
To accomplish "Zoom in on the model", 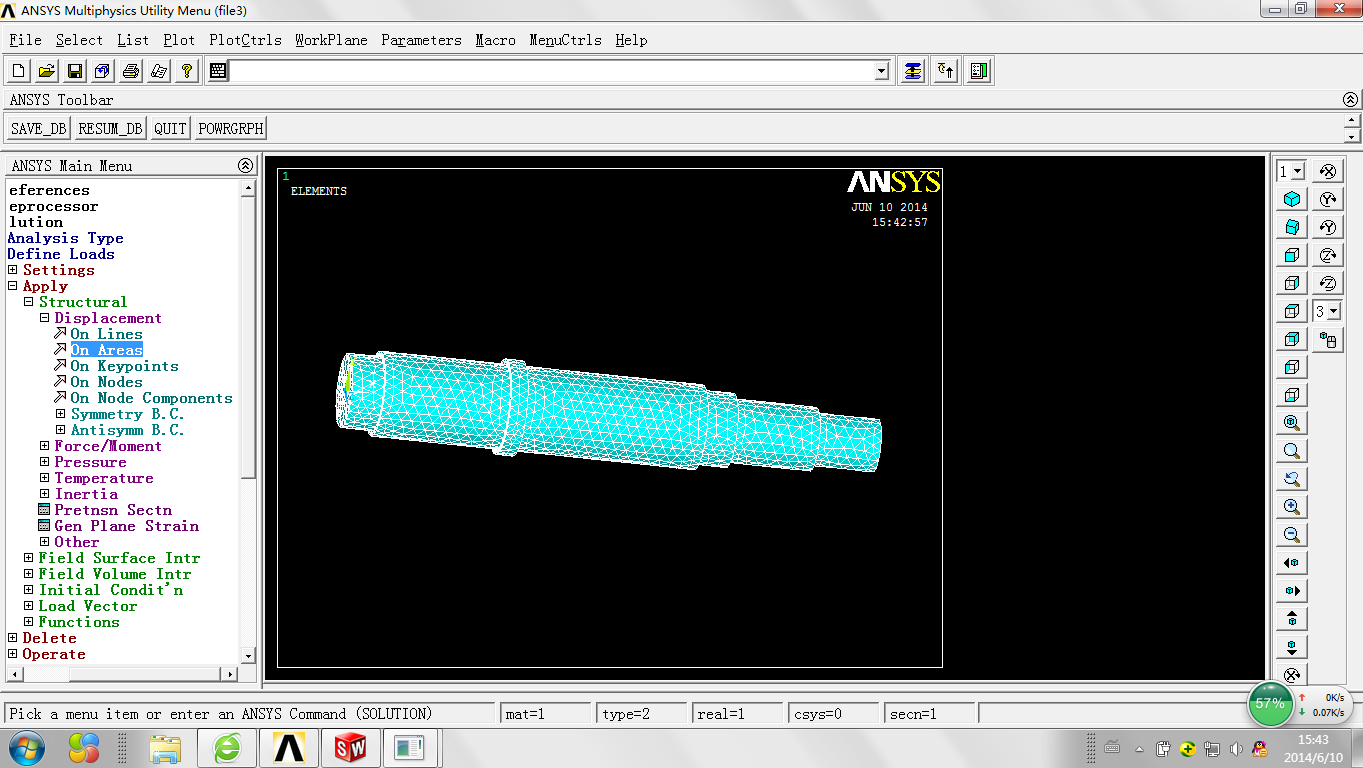I will 1292,507.
